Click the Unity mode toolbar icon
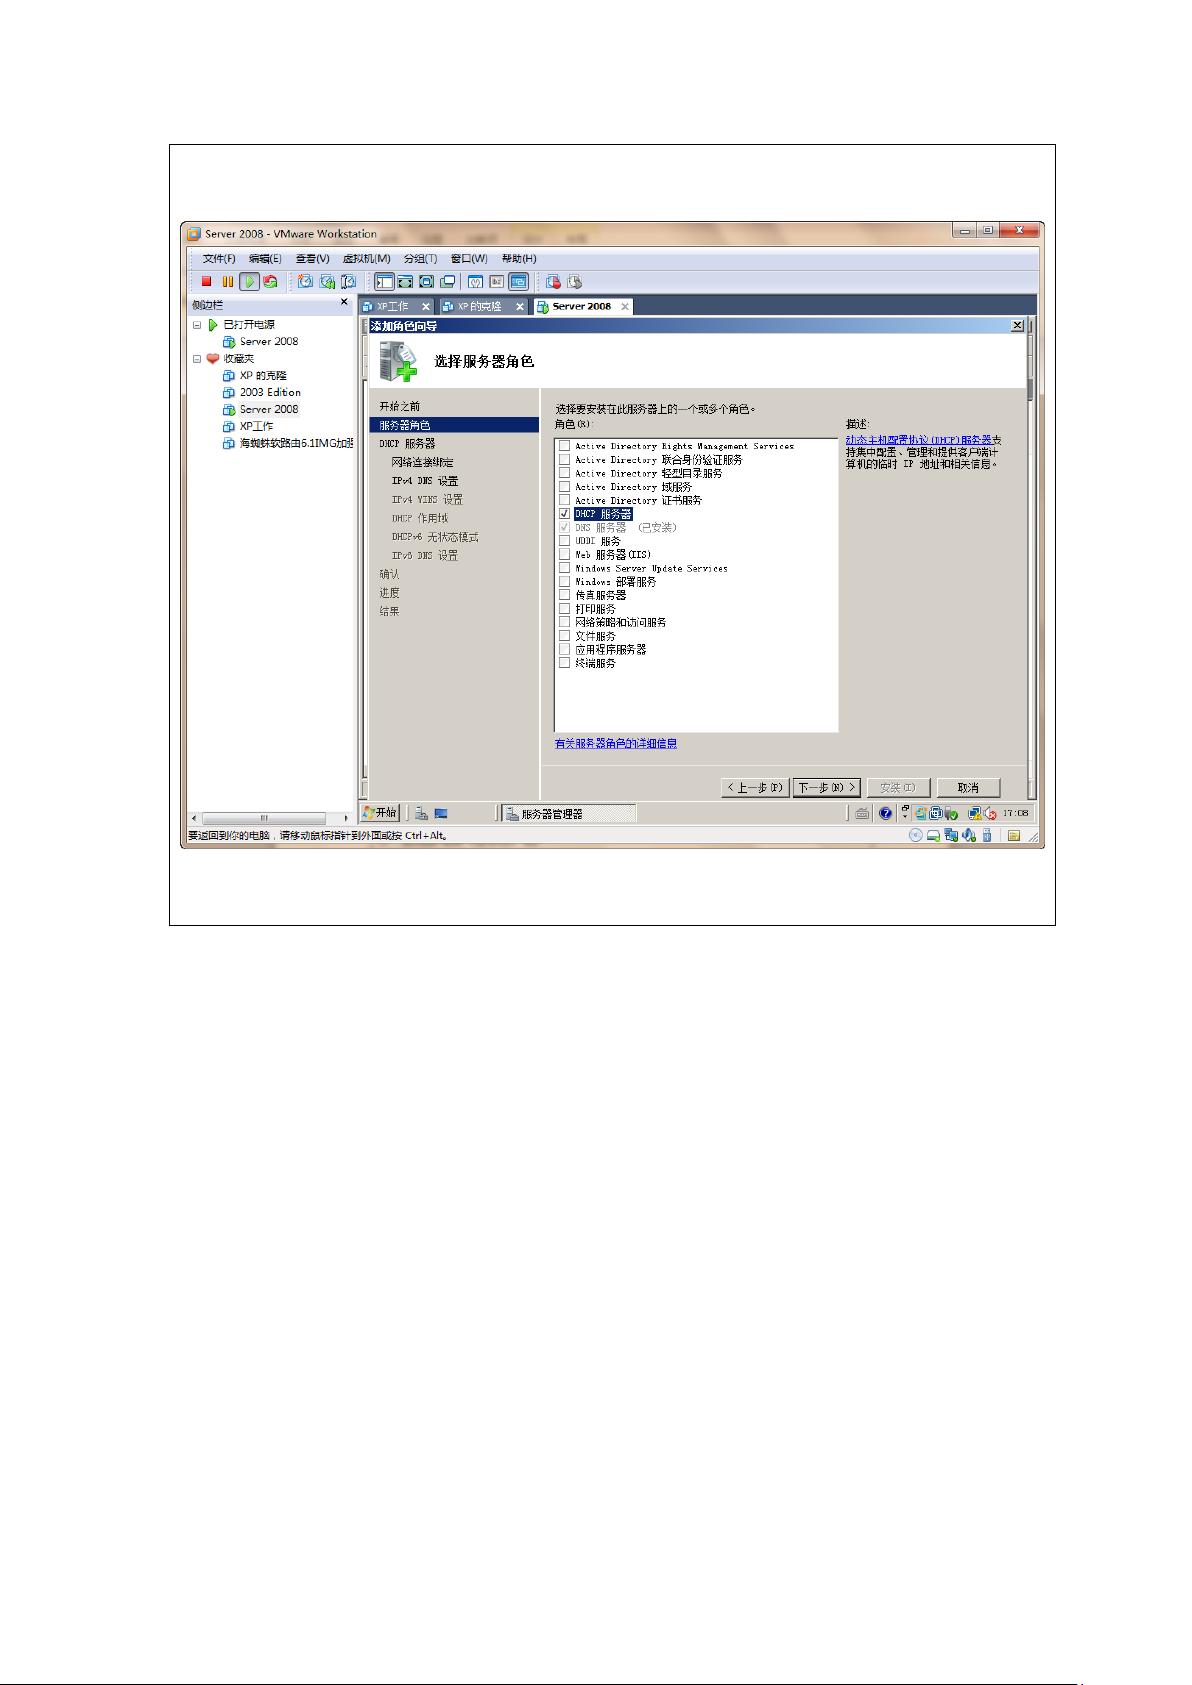Screen dimensions: 1192x1685 [x=447, y=282]
